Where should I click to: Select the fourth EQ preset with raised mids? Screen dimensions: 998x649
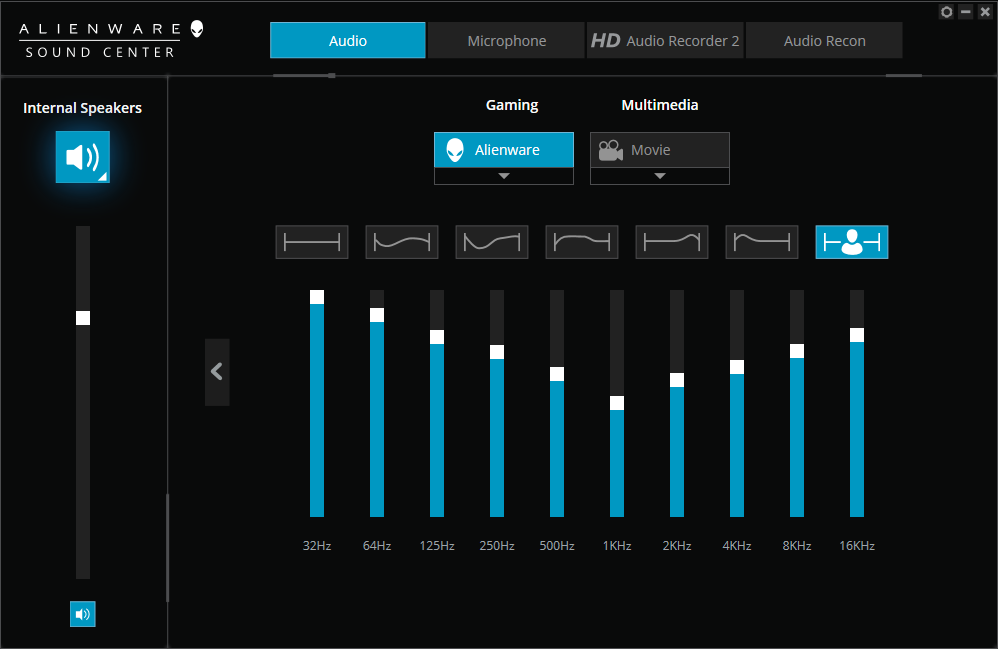(582, 242)
